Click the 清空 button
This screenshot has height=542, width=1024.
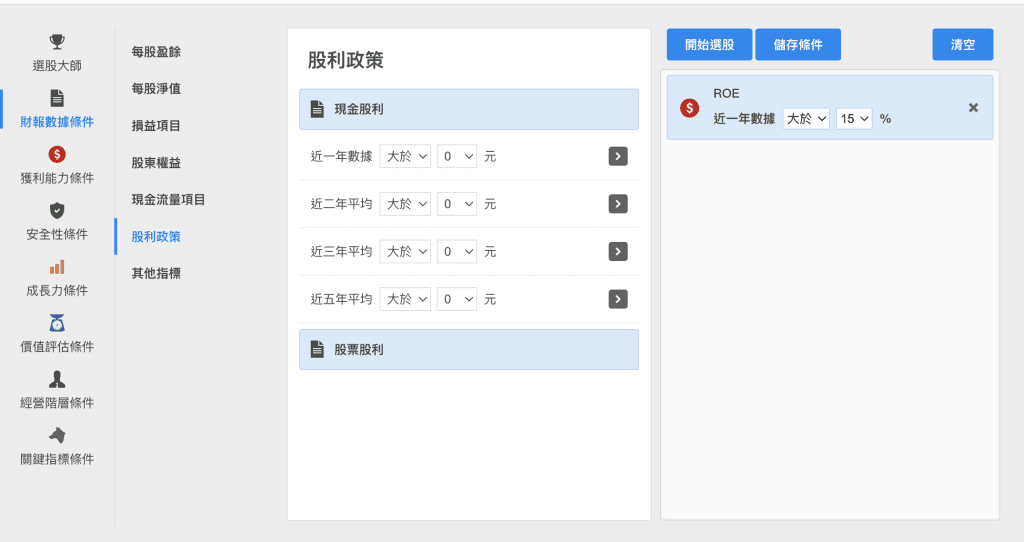pyautogui.click(x=963, y=44)
